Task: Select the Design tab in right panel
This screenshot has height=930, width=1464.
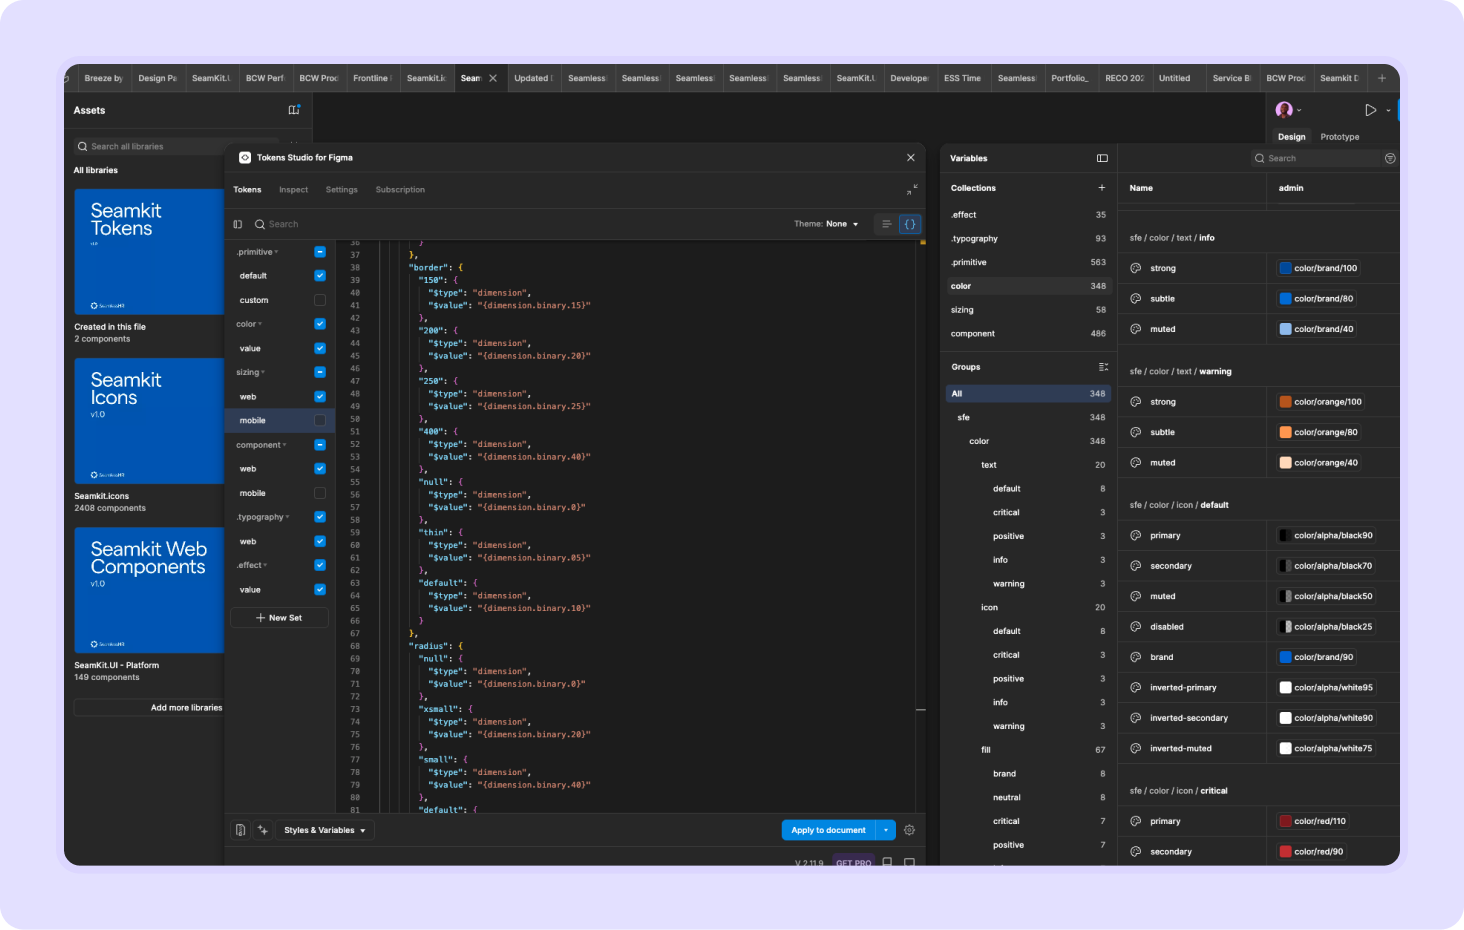Action: (x=1291, y=137)
